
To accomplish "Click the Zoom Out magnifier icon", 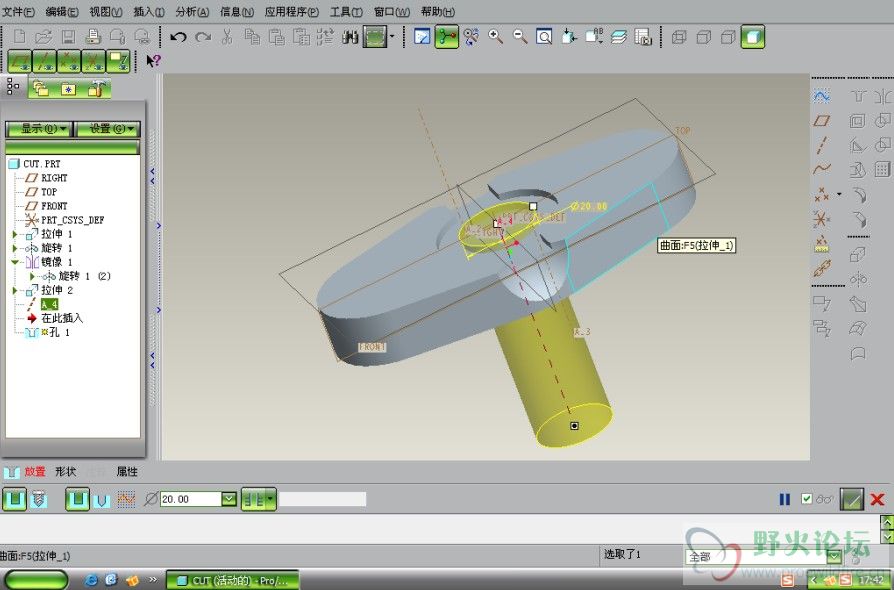I will point(520,38).
